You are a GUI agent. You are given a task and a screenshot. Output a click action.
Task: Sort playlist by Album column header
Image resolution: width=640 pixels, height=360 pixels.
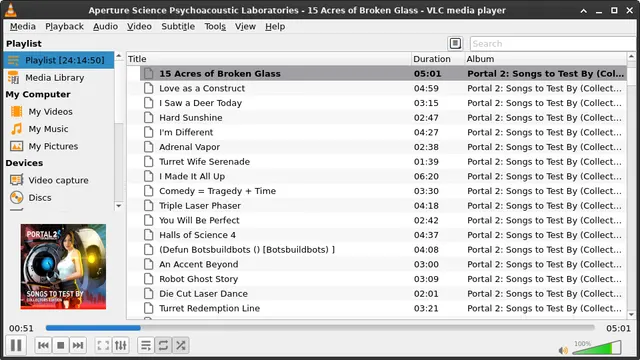[x=545, y=59]
